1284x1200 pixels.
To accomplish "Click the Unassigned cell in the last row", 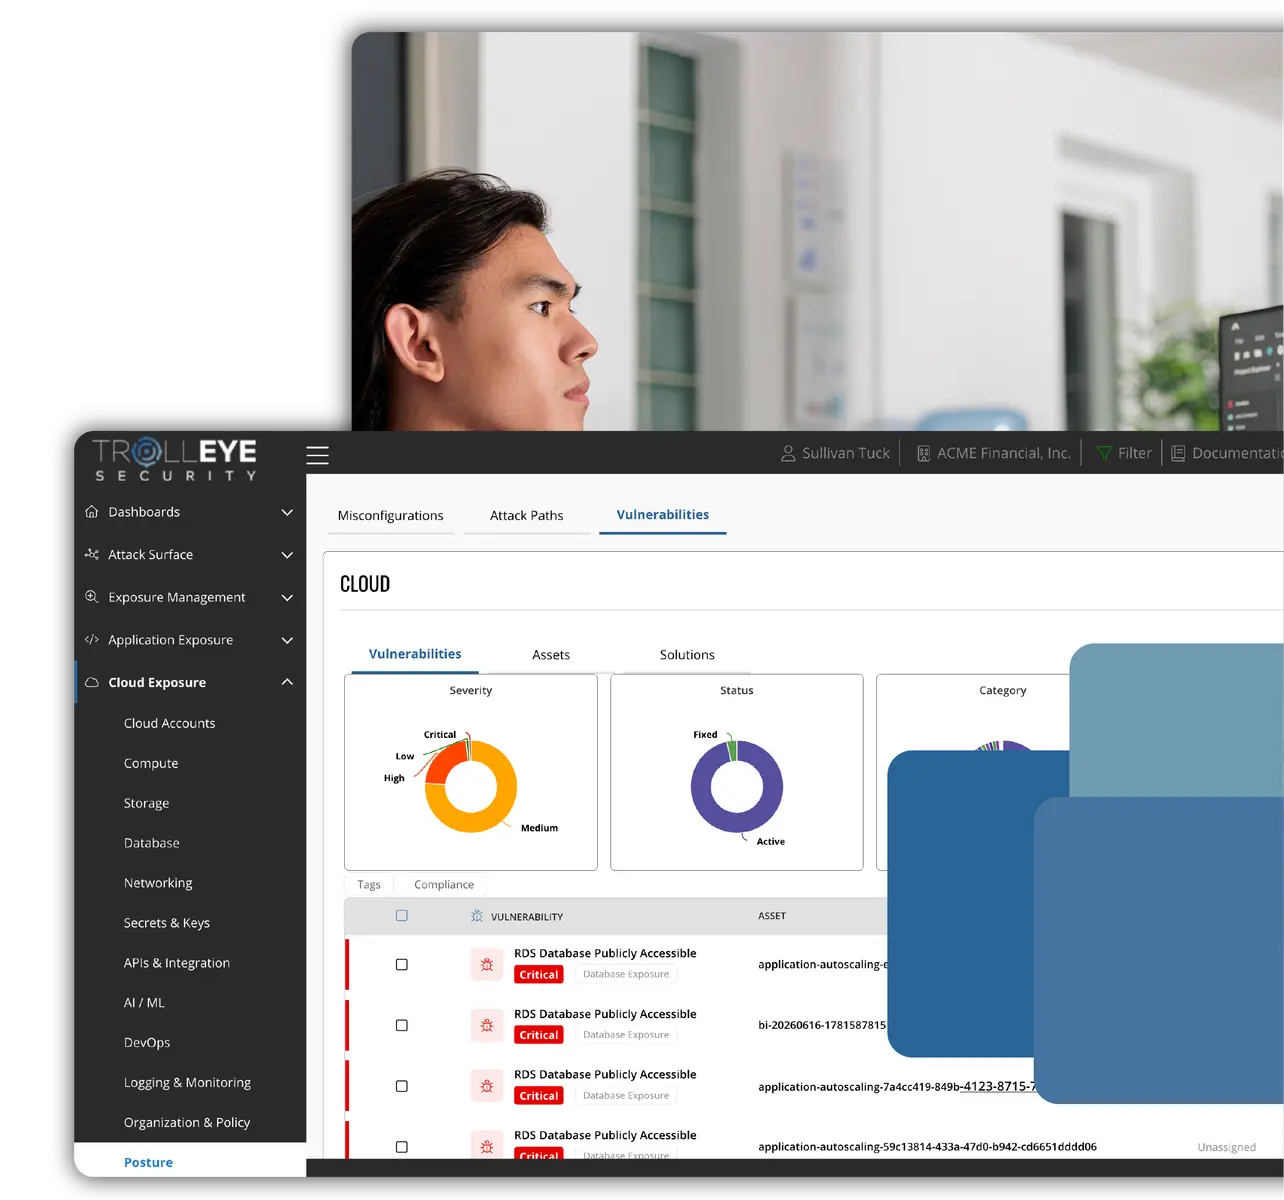I will [1226, 1147].
